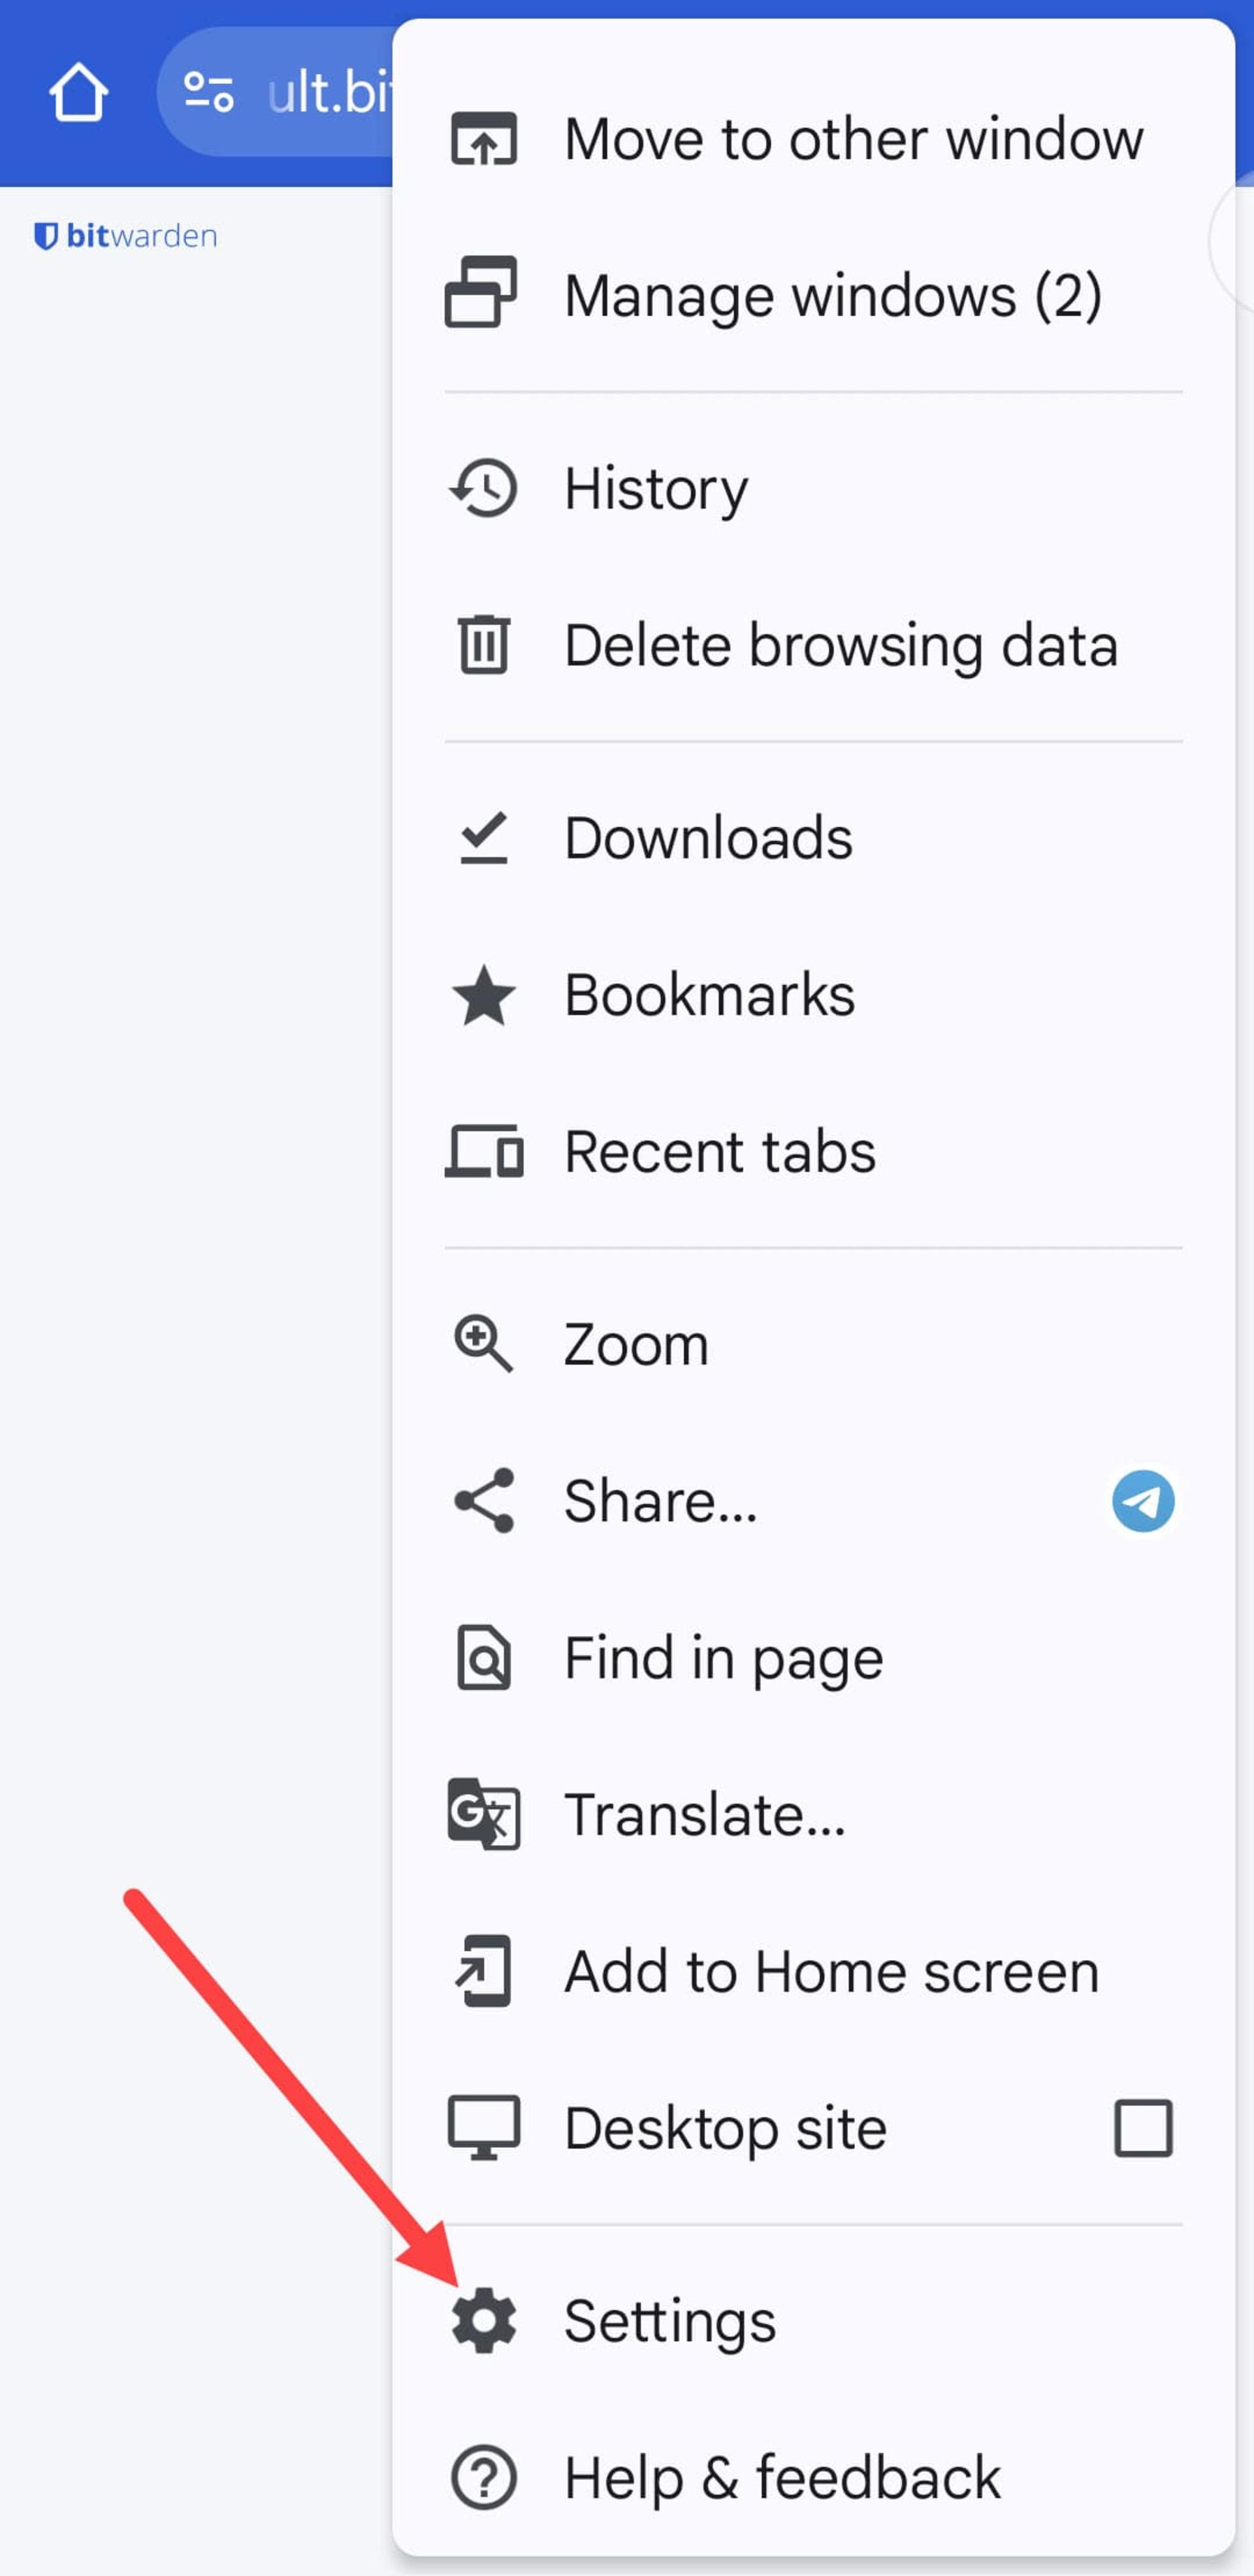Viewport: 1254px width, 2576px height.
Task: Tap the address bar URL text
Action: coord(329,92)
